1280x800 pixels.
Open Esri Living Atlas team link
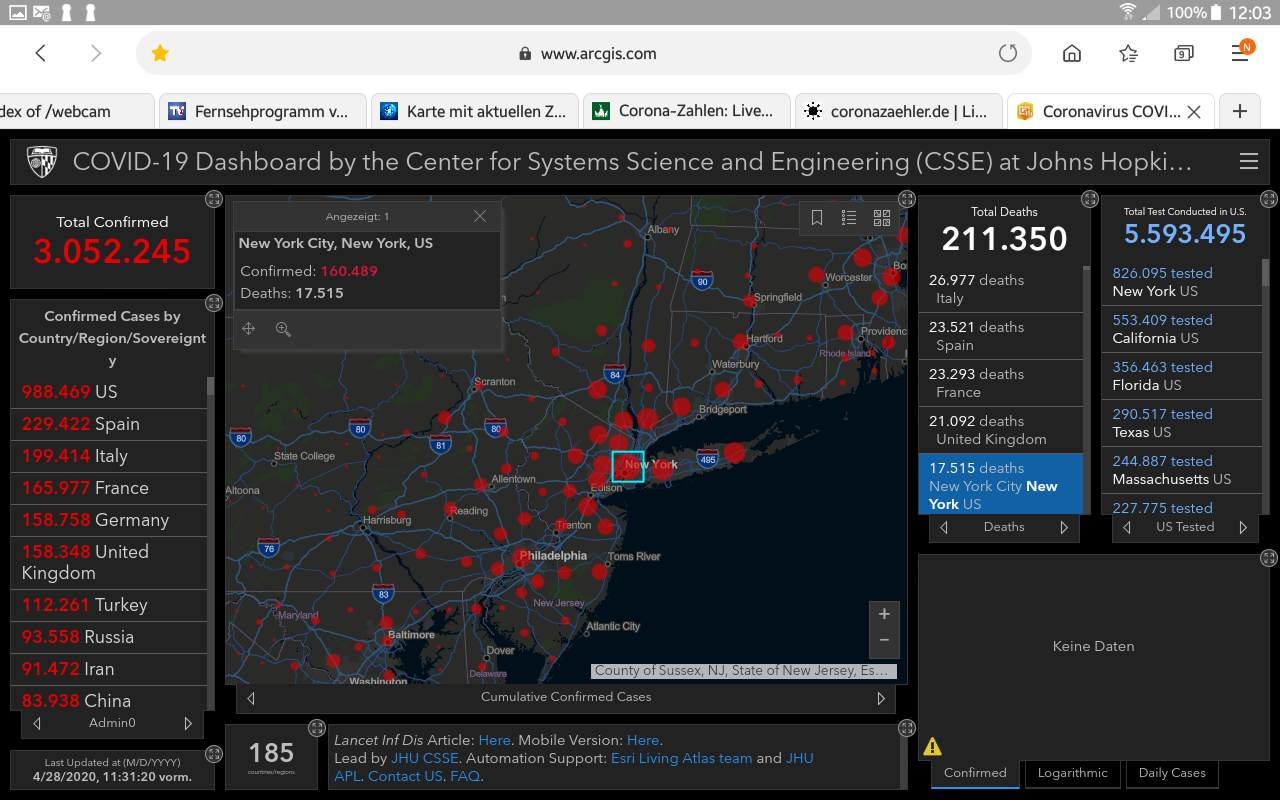click(681, 758)
